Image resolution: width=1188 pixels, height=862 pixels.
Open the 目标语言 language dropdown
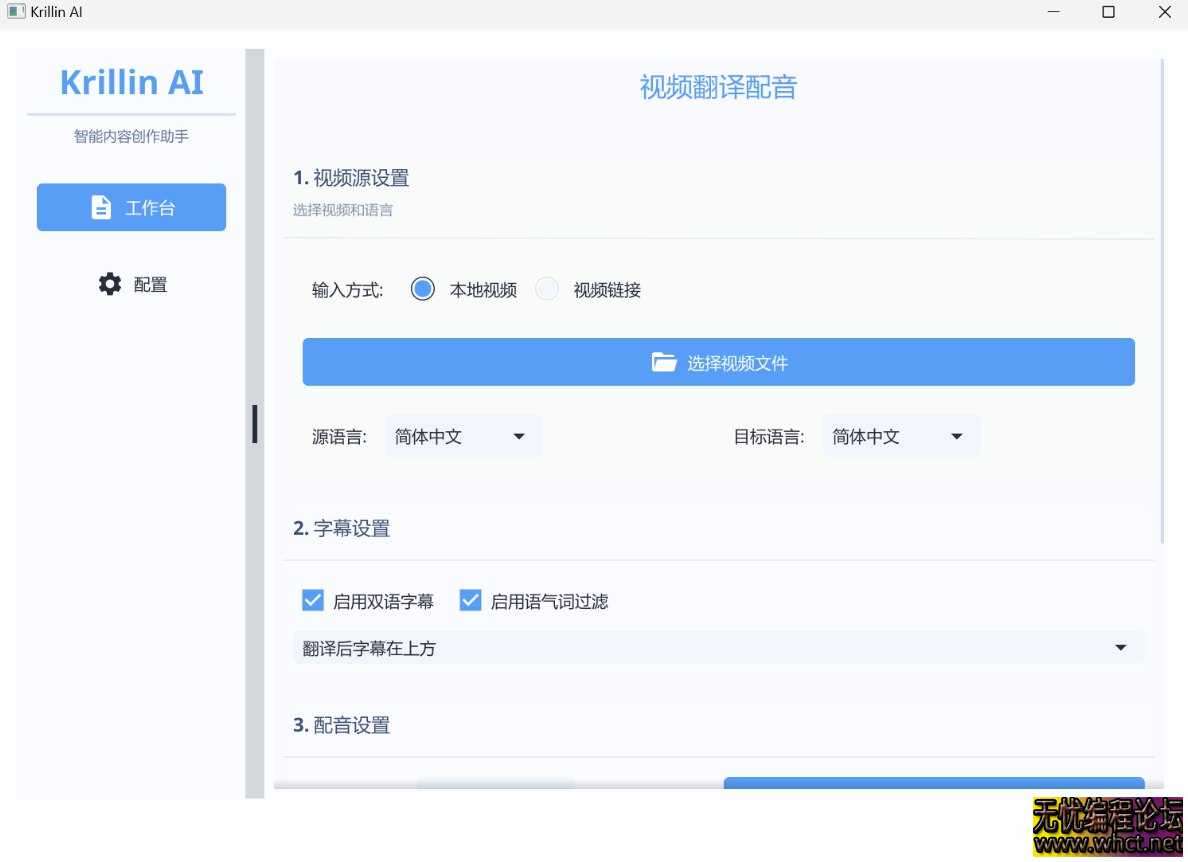[x=900, y=435]
